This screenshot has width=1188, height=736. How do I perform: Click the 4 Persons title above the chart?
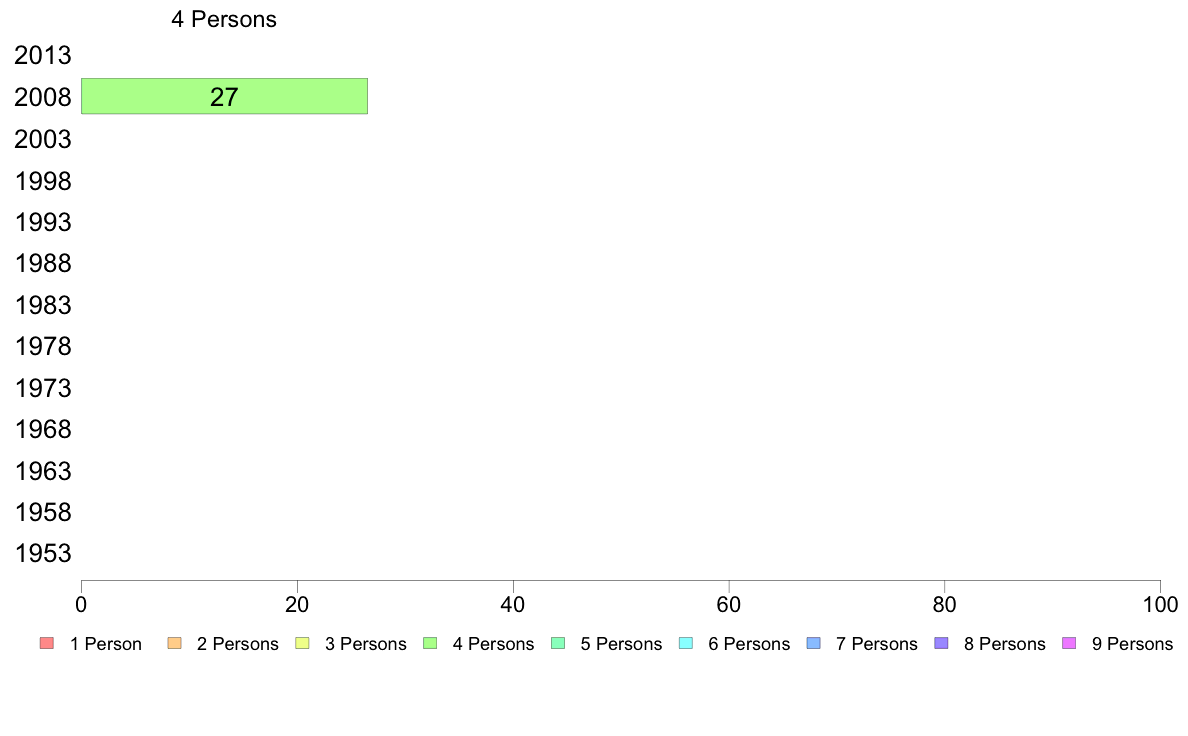pyautogui.click(x=224, y=19)
